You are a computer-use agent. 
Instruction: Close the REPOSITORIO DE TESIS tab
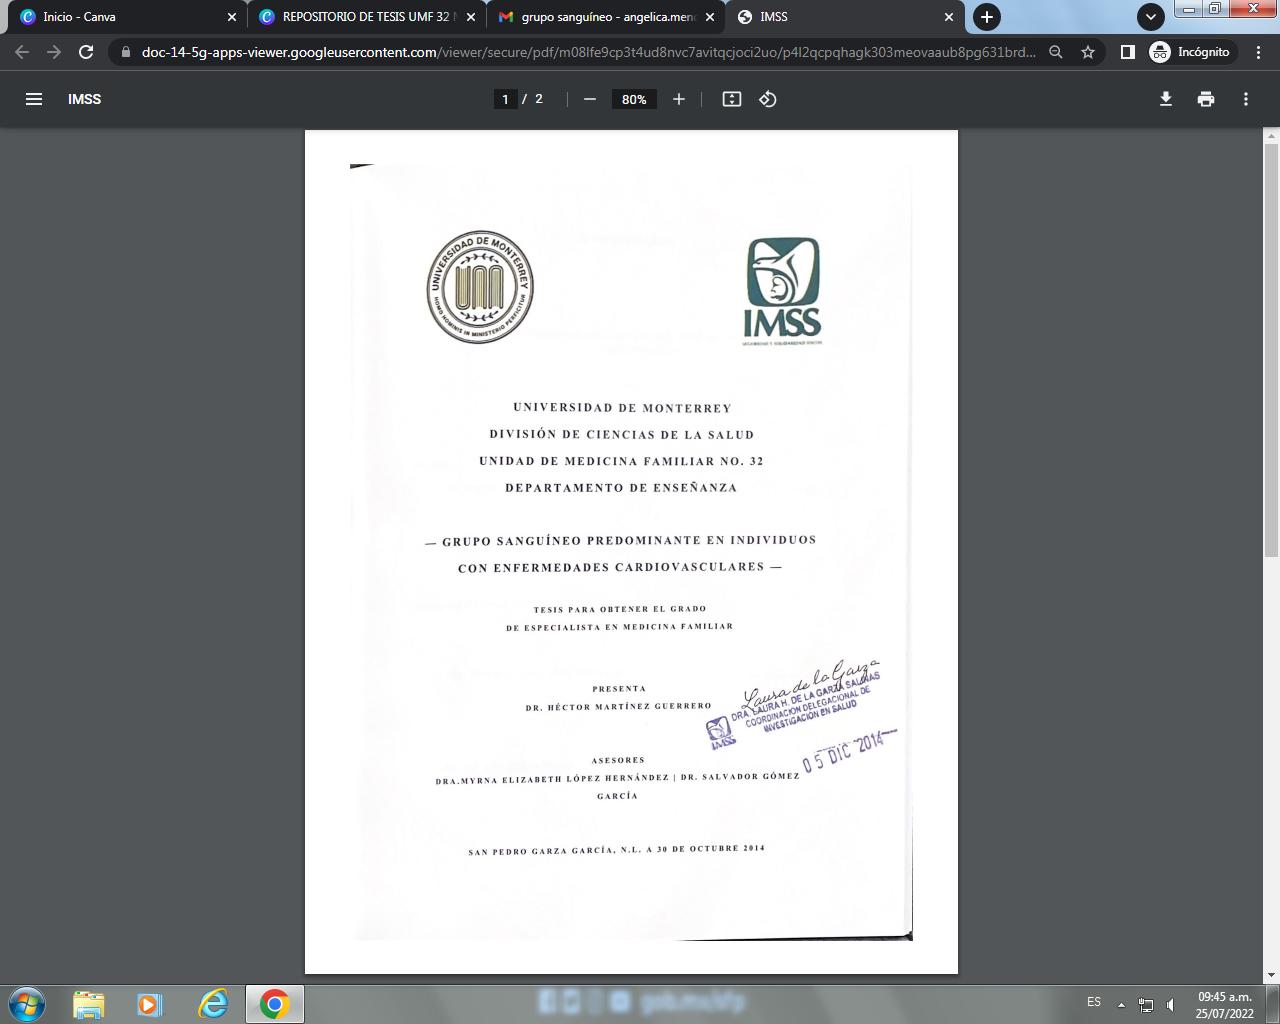(x=471, y=17)
